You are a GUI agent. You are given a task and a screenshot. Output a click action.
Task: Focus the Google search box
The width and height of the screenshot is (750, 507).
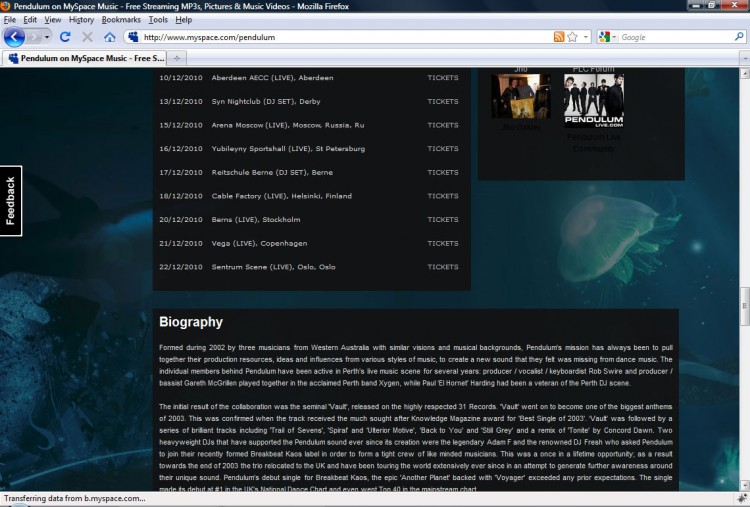[x=676, y=37]
